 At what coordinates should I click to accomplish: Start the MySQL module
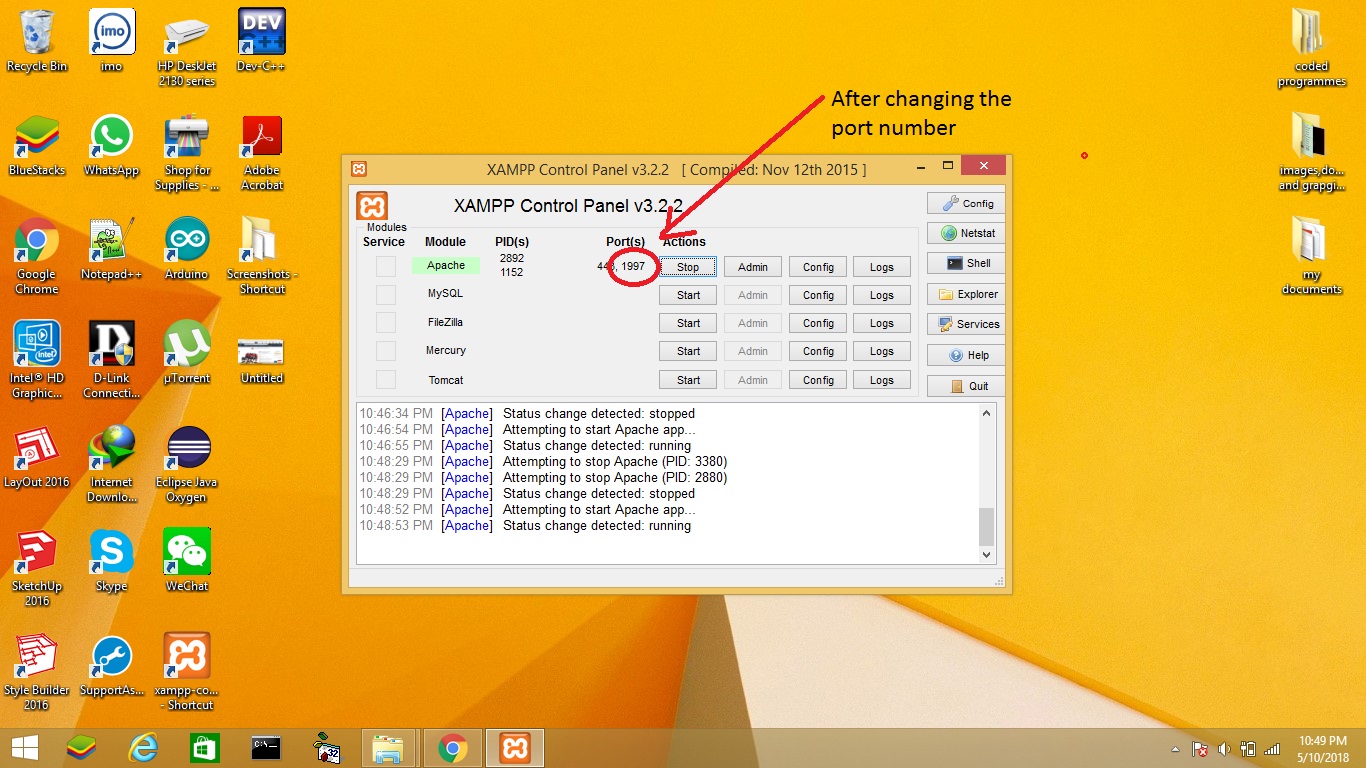click(x=688, y=295)
